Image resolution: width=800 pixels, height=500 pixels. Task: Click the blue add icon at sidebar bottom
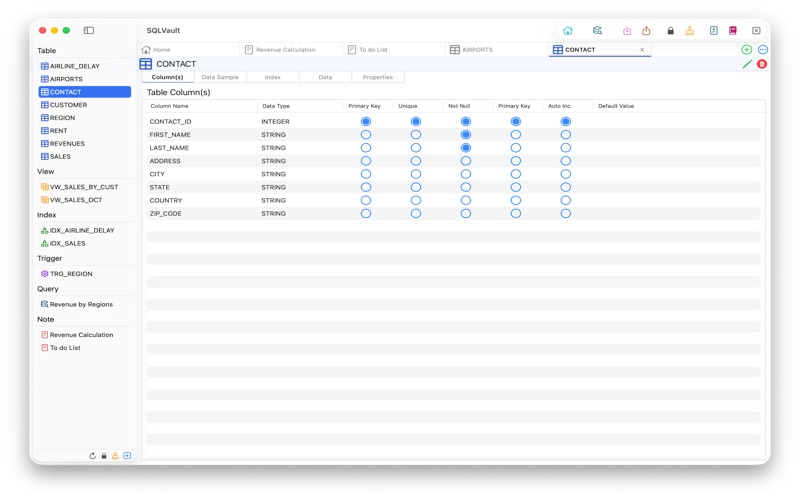(x=127, y=456)
